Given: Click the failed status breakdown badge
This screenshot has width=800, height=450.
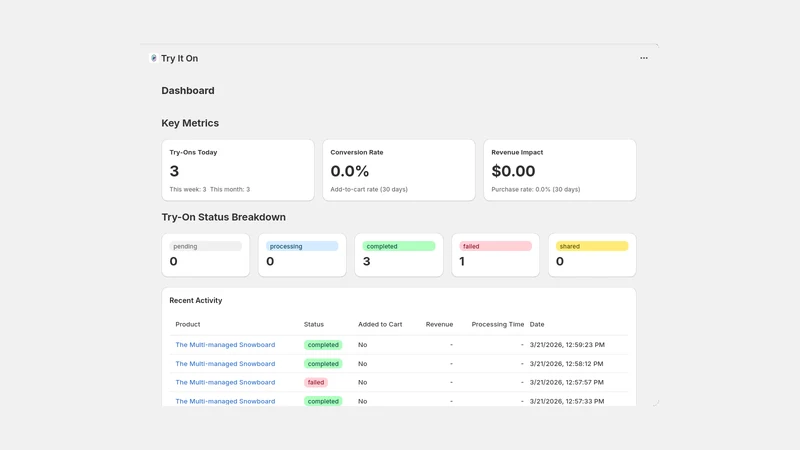Looking at the screenshot, I should pos(495,246).
